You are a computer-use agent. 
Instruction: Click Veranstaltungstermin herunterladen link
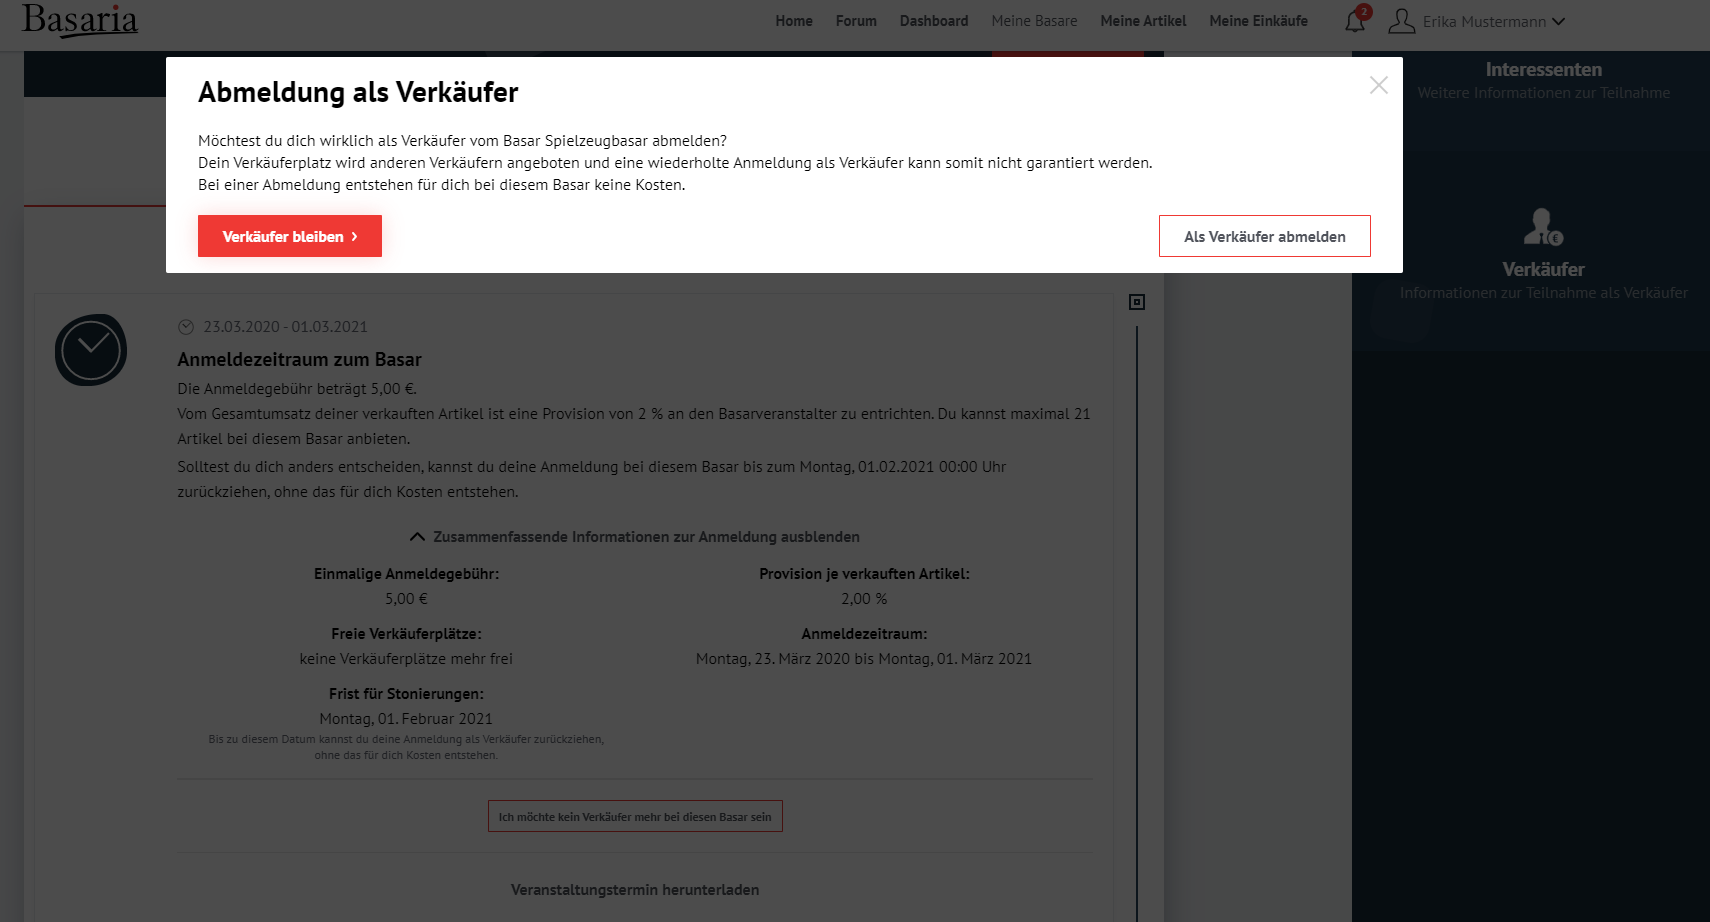click(635, 890)
